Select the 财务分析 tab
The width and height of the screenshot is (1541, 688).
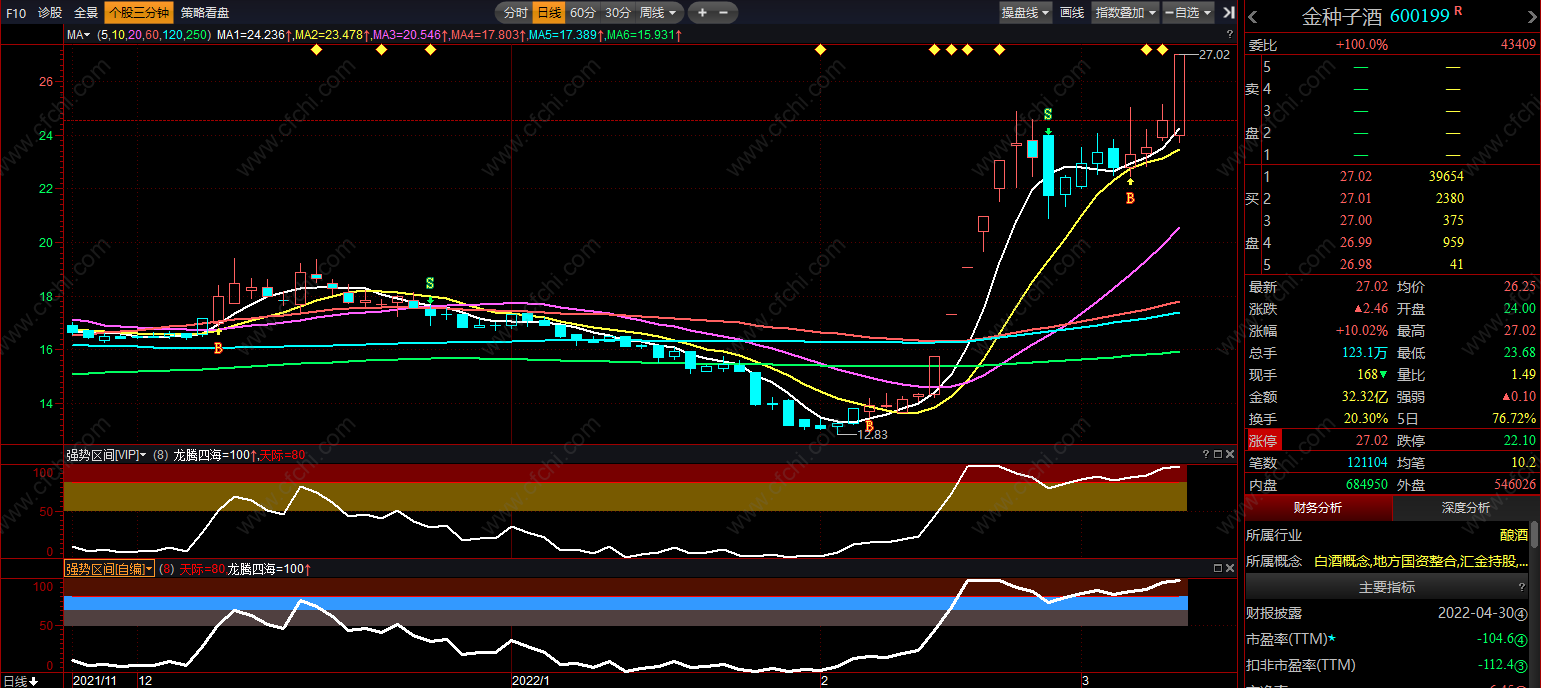(1317, 508)
